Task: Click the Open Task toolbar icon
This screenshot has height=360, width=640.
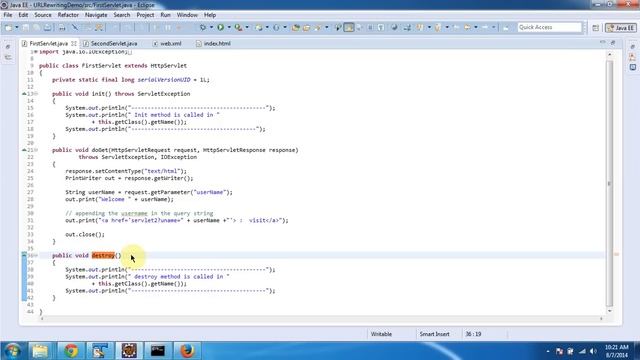Action: coord(306,27)
